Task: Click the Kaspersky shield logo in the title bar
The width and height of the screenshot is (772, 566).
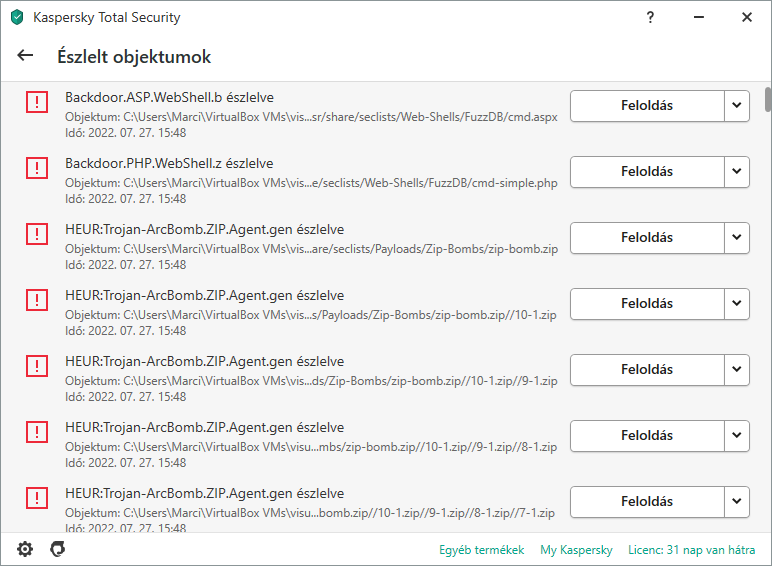Action: click(17, 17)
